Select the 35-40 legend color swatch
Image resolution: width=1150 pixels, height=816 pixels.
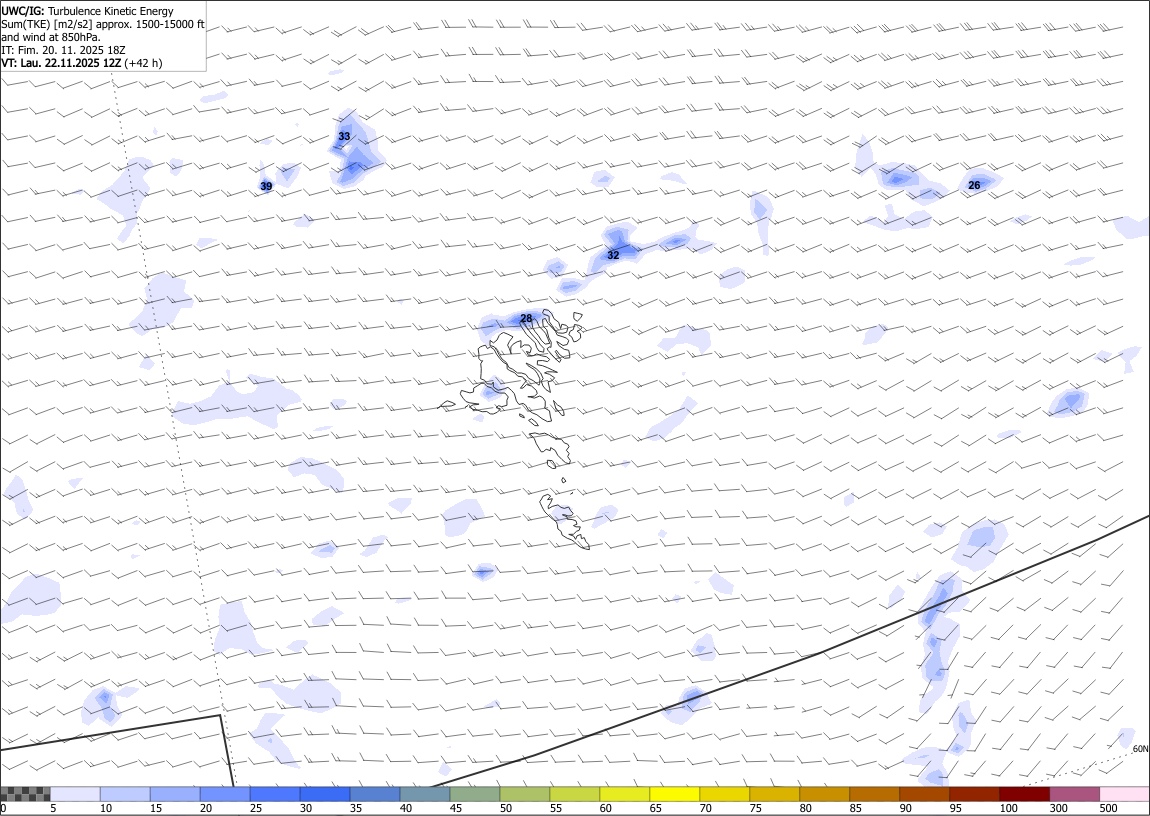coord(375,794)
